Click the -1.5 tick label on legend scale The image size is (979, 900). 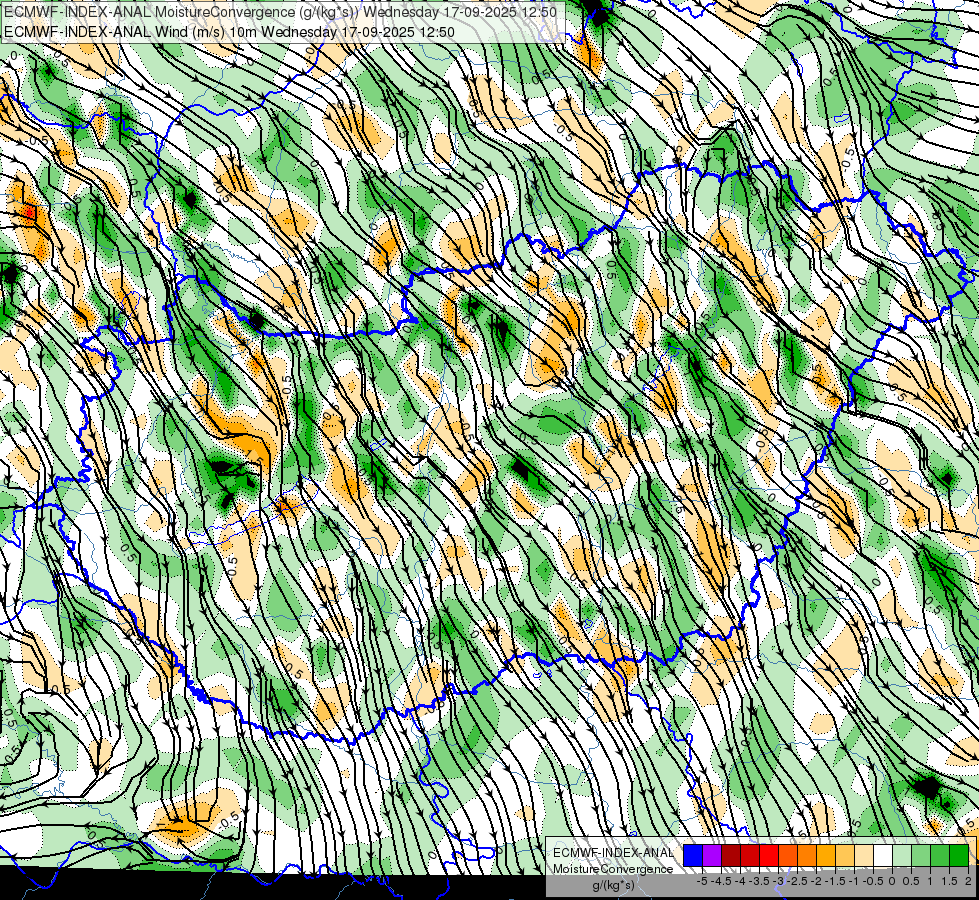[835, 881]
